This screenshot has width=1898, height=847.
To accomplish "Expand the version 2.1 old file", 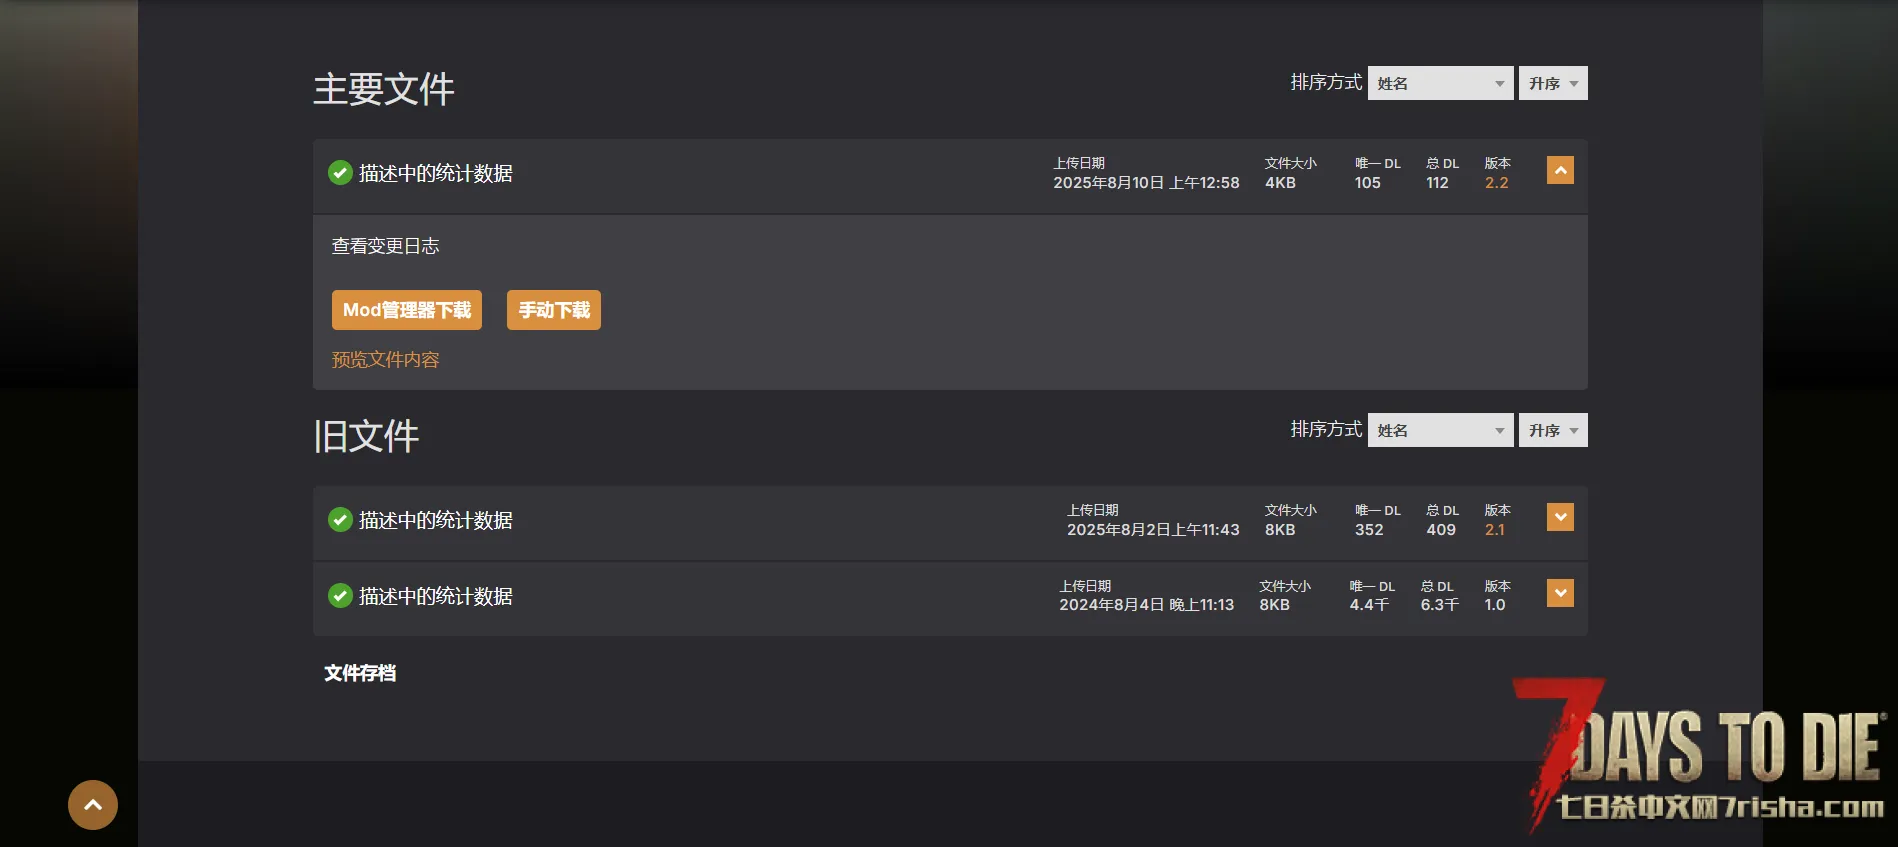I will [1560, 517].
